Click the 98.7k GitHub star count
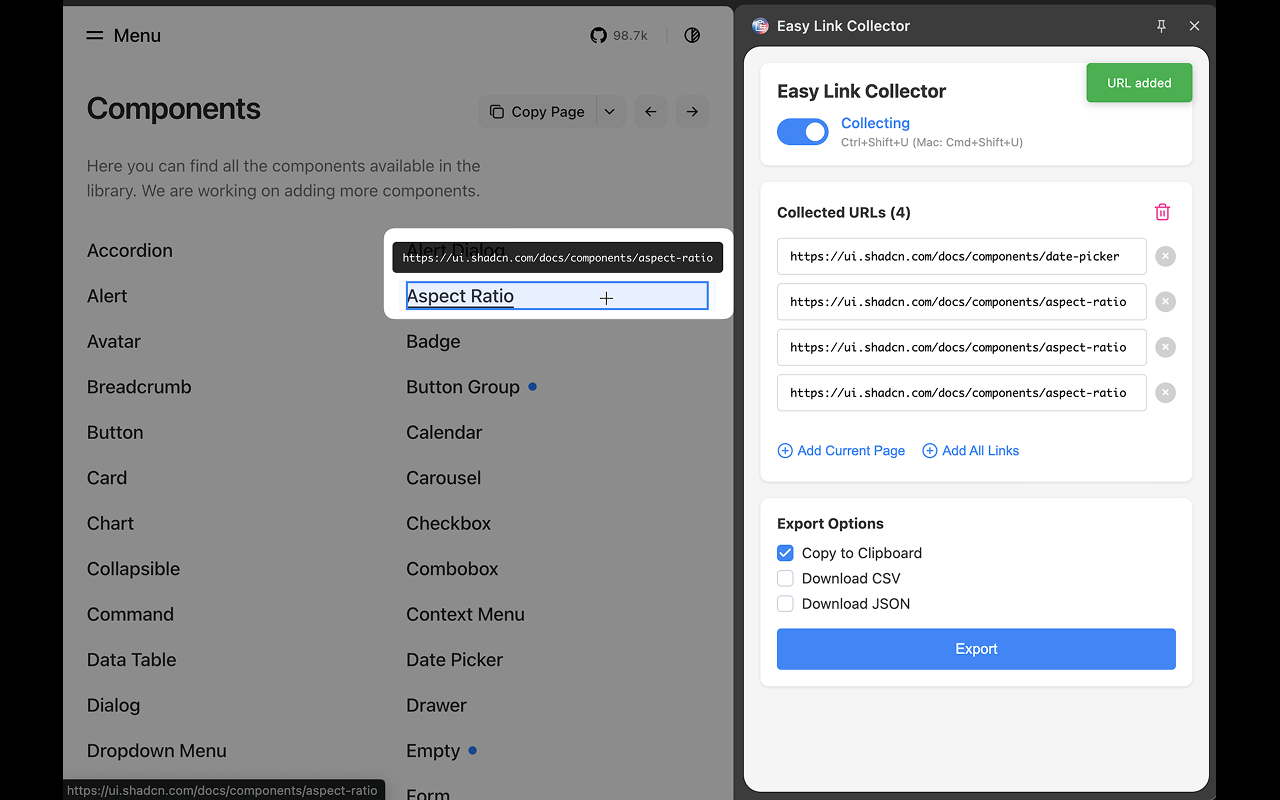 click(630, 36)
